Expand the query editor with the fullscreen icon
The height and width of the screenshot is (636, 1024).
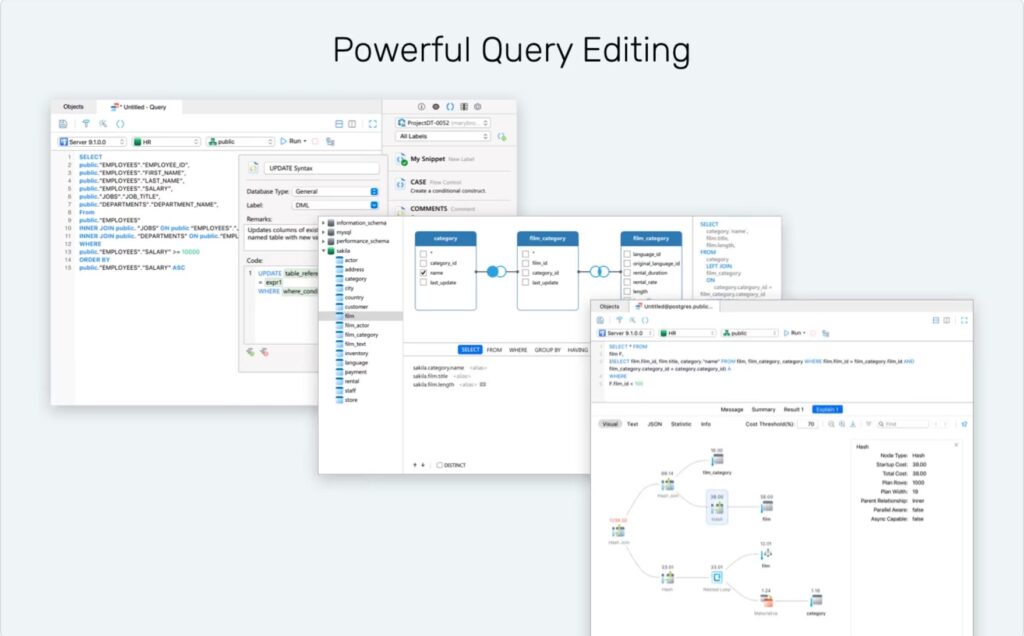[372, 124]
